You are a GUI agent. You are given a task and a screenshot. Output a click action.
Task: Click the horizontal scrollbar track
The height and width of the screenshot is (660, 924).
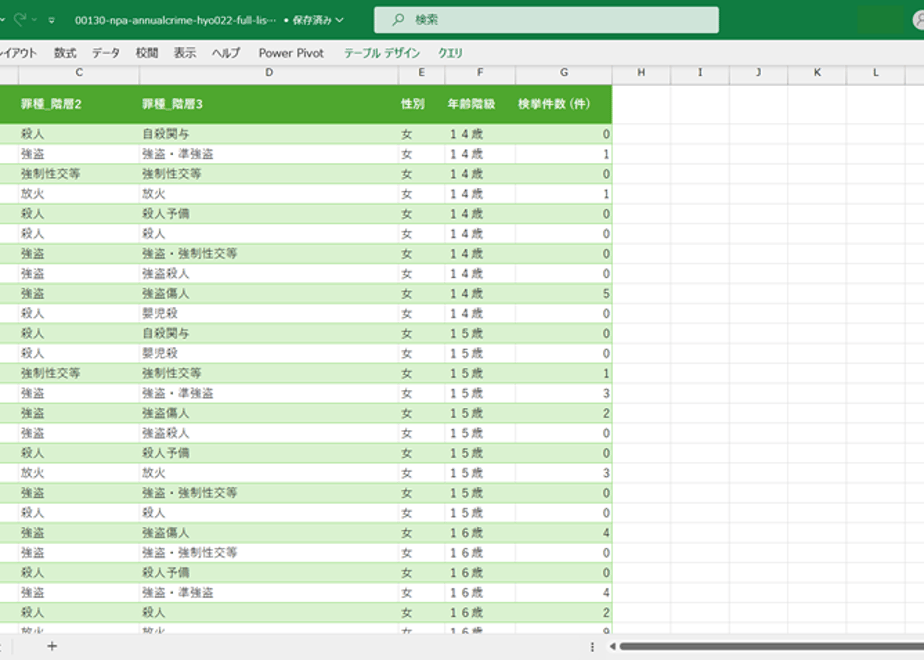point(771,647)
